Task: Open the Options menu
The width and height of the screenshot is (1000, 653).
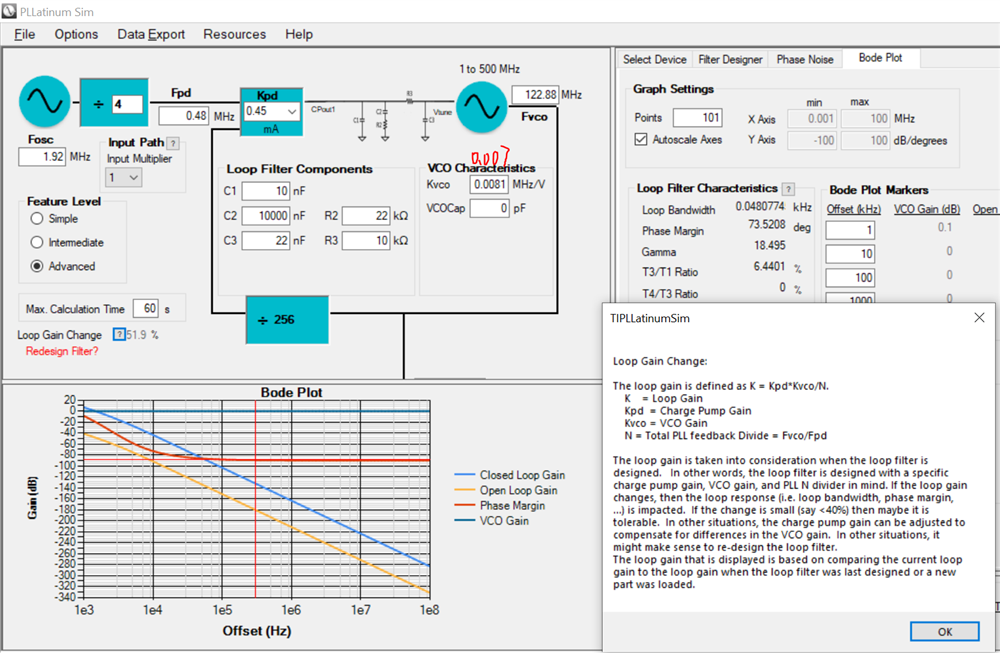Action: pos(77,34)
